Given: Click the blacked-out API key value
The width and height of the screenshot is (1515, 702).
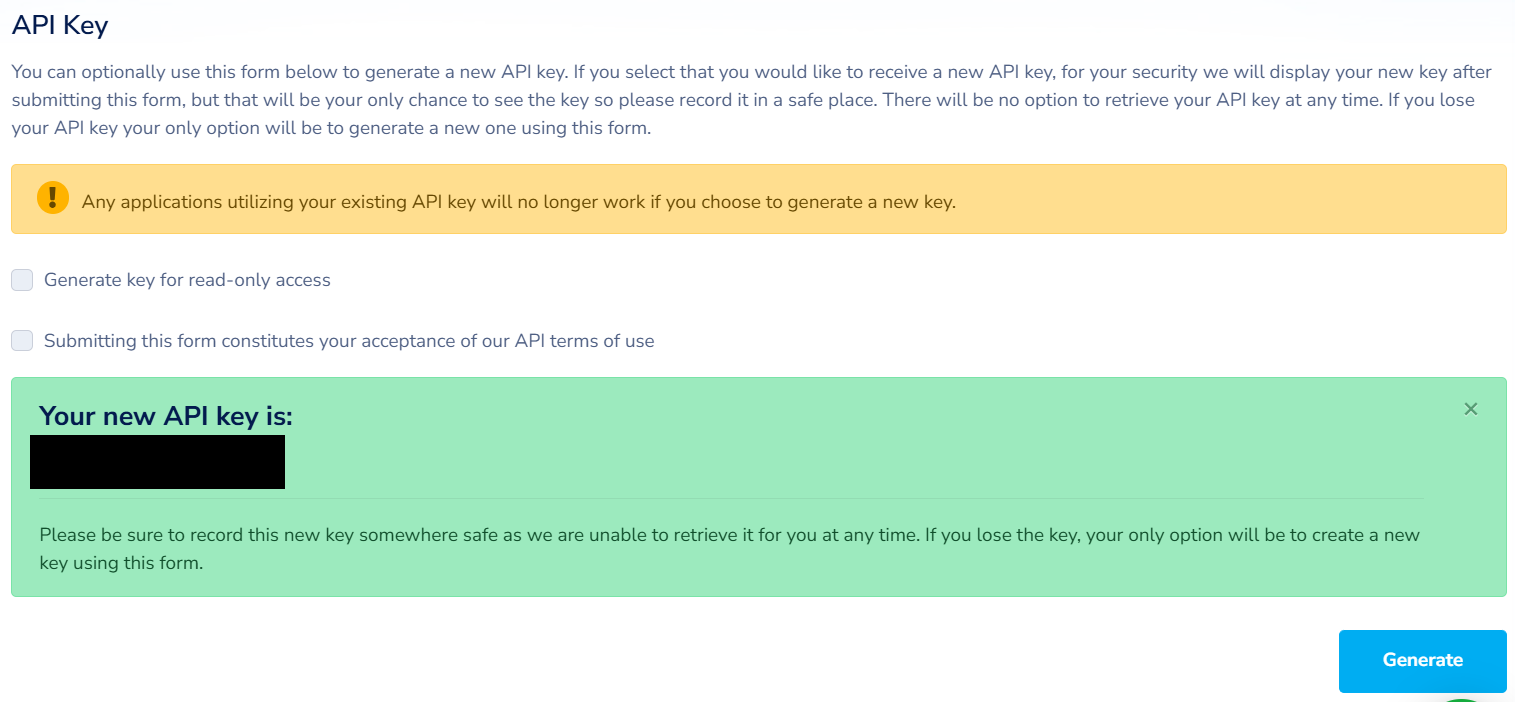Looking at the screenshot, I should click(x=157, y=462).
